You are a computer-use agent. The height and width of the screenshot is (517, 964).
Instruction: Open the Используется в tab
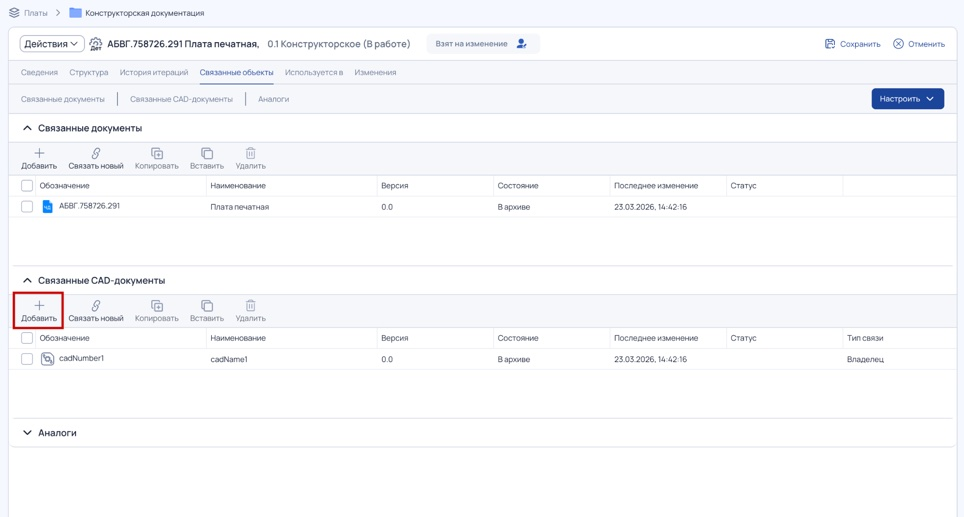(x=314, y=72)
